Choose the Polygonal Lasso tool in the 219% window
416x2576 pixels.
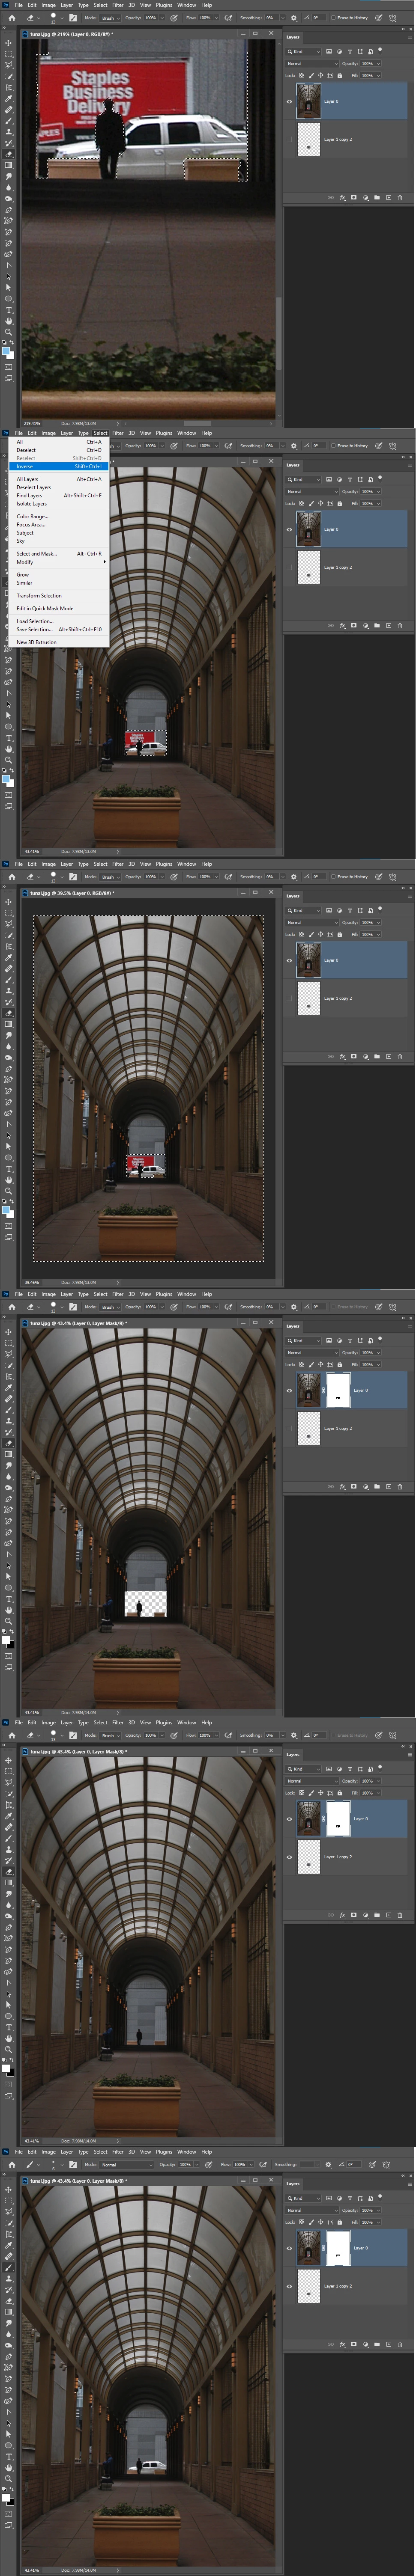coord(8,65)
